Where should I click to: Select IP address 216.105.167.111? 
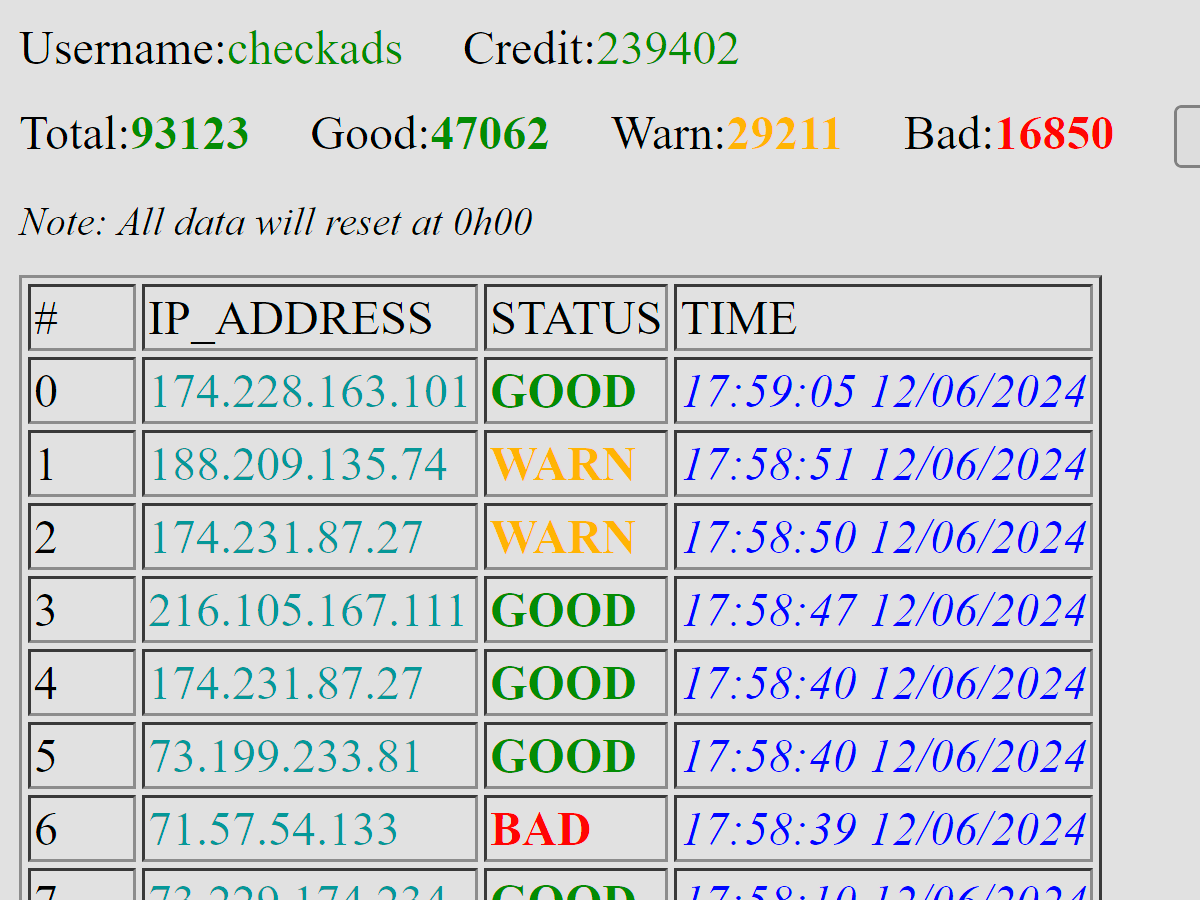click(308, 611)
